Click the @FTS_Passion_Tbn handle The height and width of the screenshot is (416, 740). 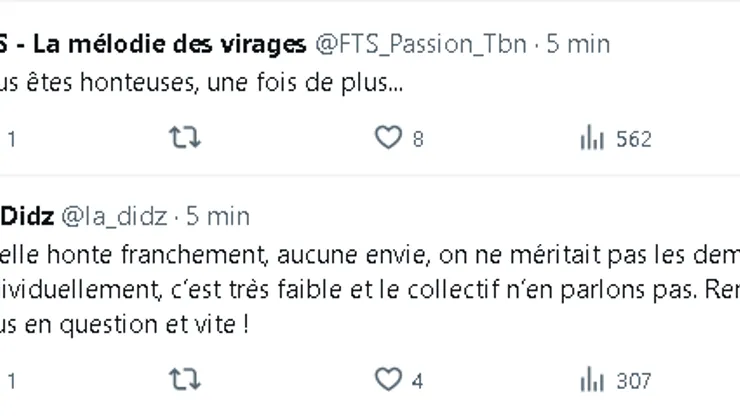[421, 44]
